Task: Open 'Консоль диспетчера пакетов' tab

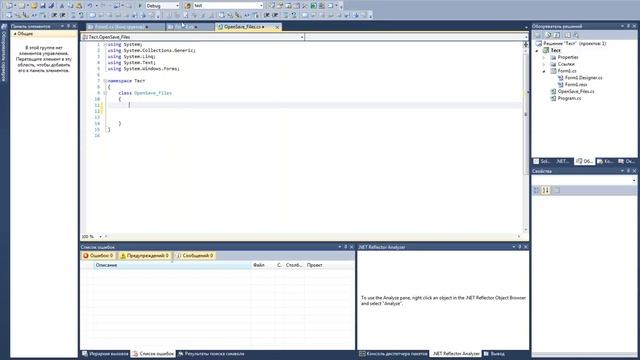Action: point(393,354)
